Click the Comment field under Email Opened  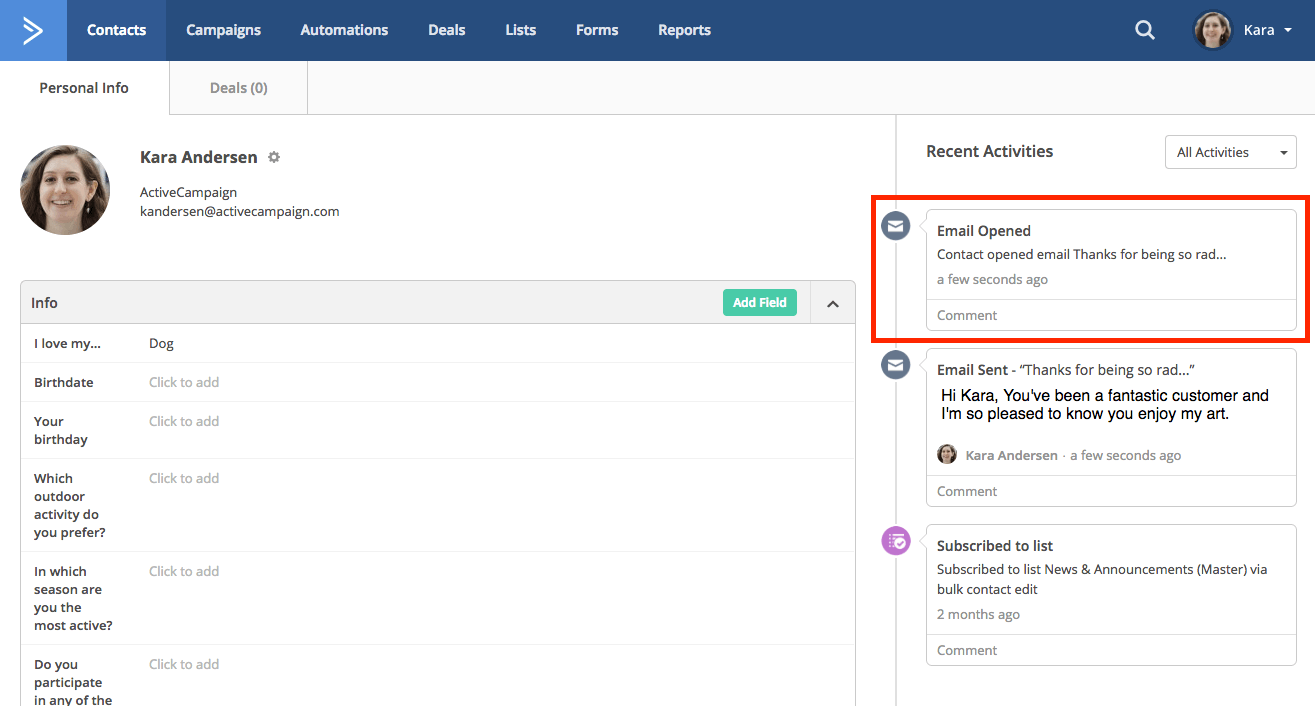[x=1111, y=314]
